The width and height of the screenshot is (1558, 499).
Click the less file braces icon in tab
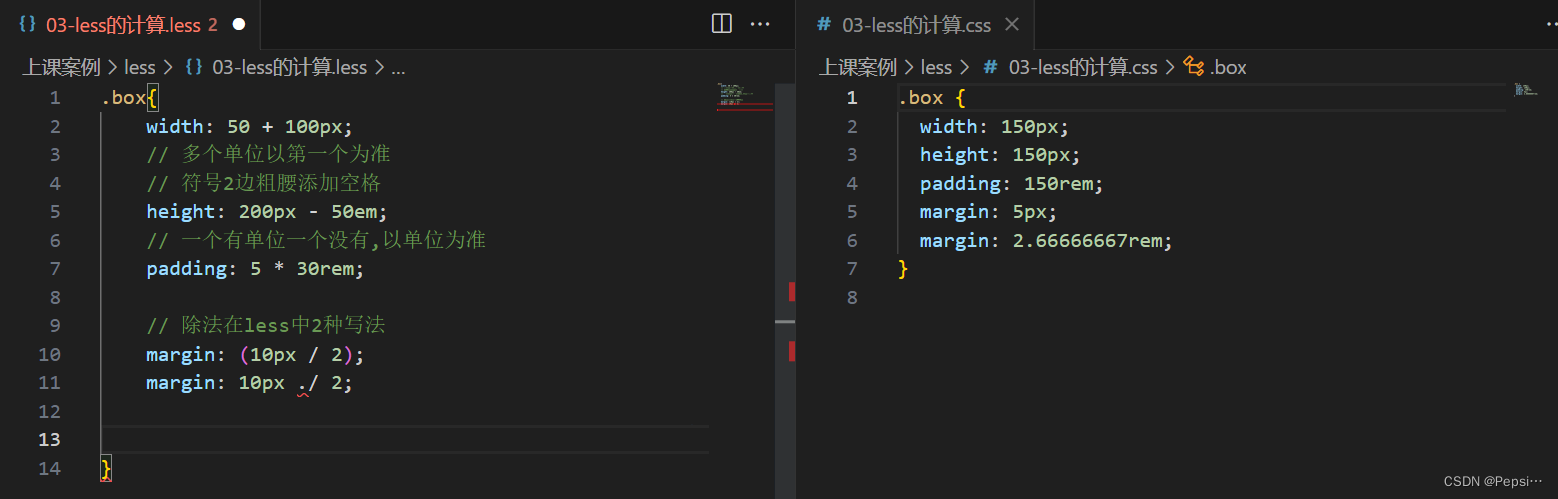(x=28, y=25)
